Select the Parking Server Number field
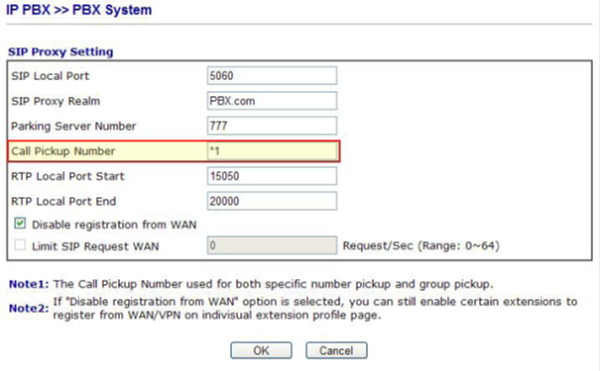This screenshot has width=600, height=371. [272, 126]
